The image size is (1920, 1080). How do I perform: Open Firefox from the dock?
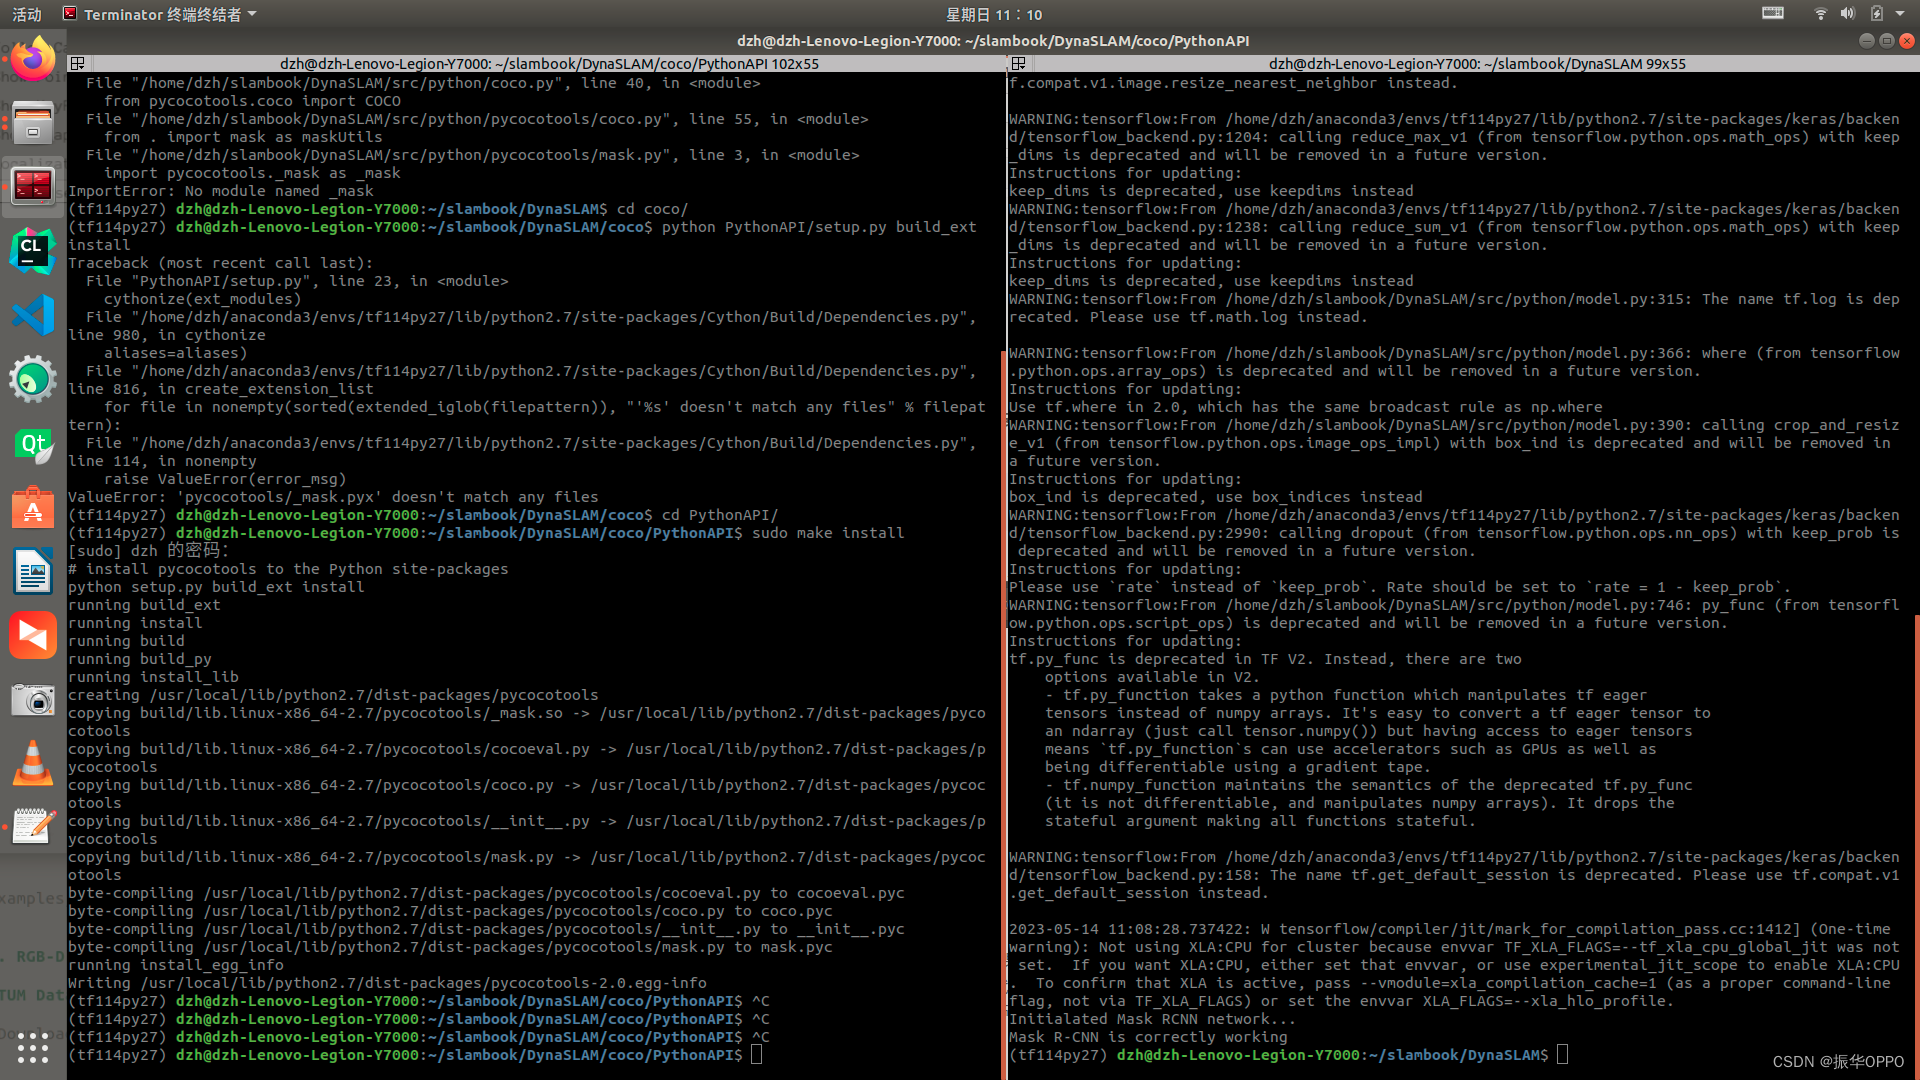(33, 60)
